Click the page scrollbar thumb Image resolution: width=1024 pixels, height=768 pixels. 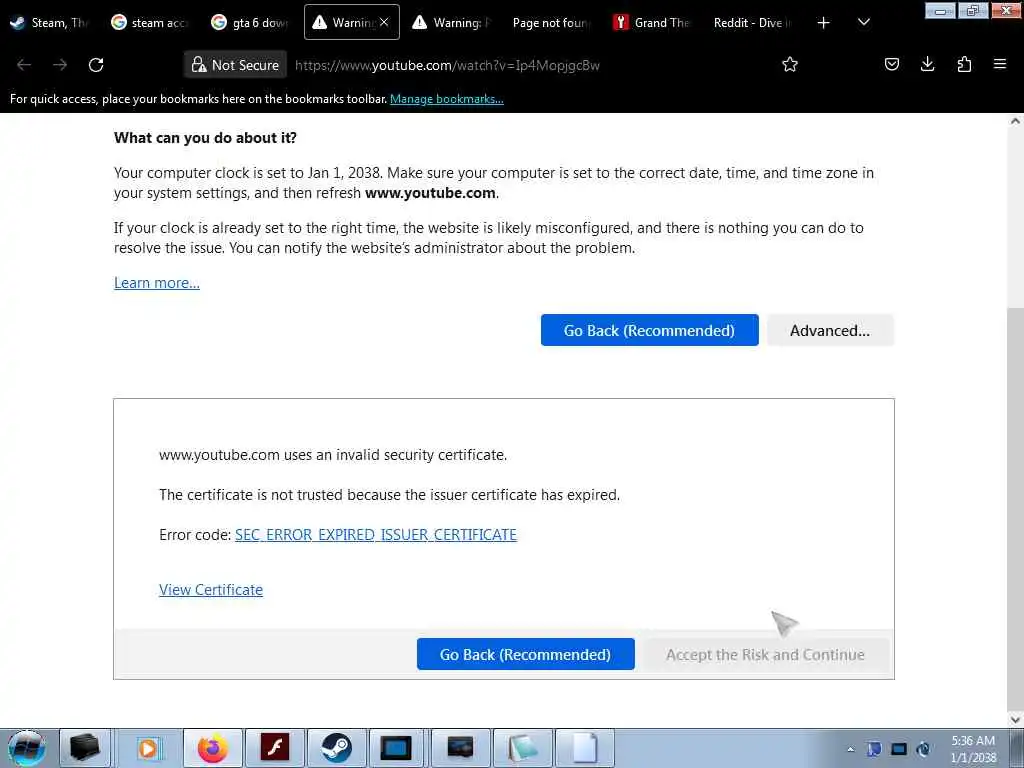[x=1016, y=509]
